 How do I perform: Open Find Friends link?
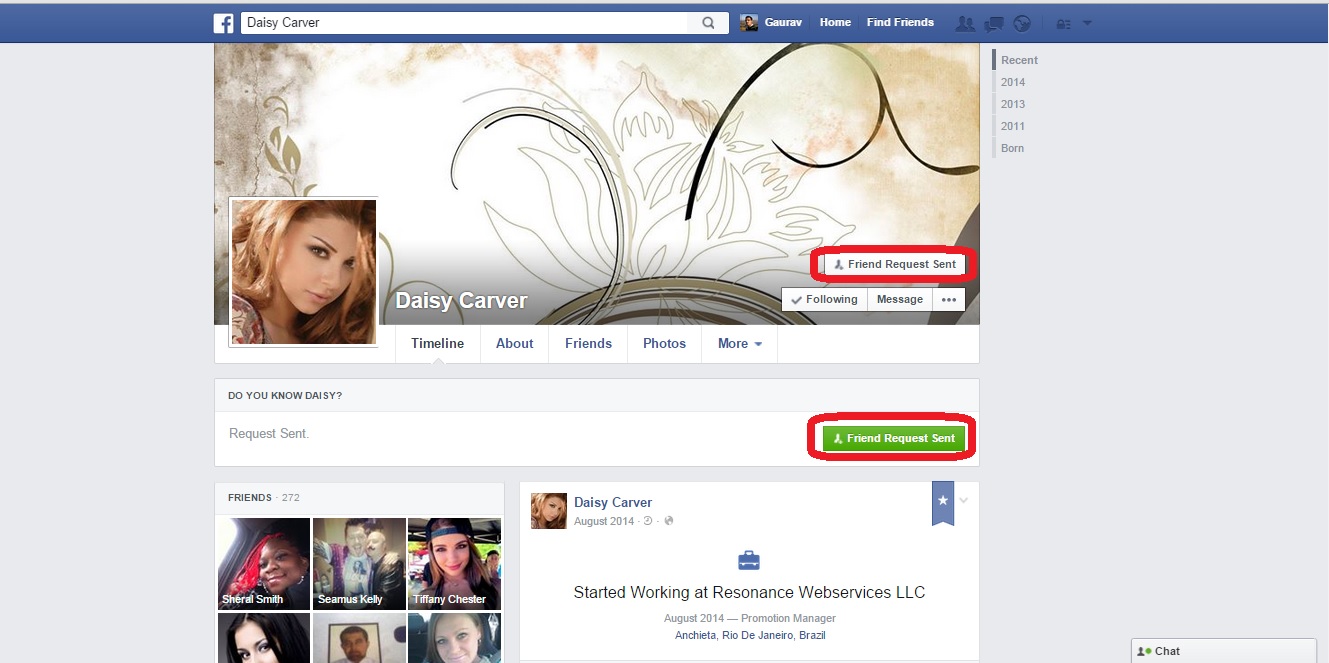(x=900, y=22)
